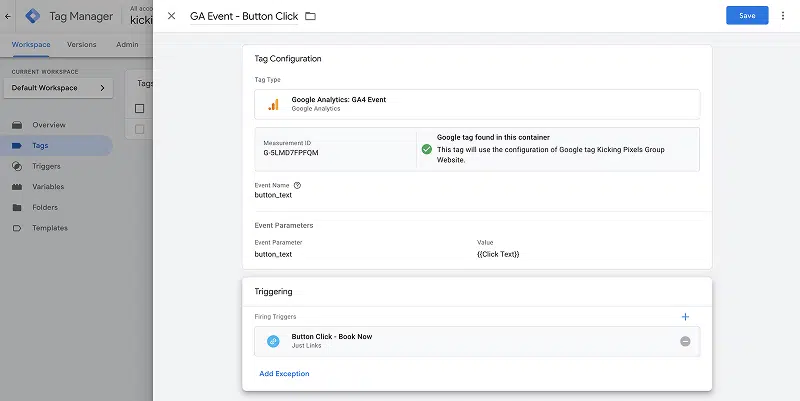Click the Triggering section heading
The image size is (800, 401).
click(x=273, y=291)
